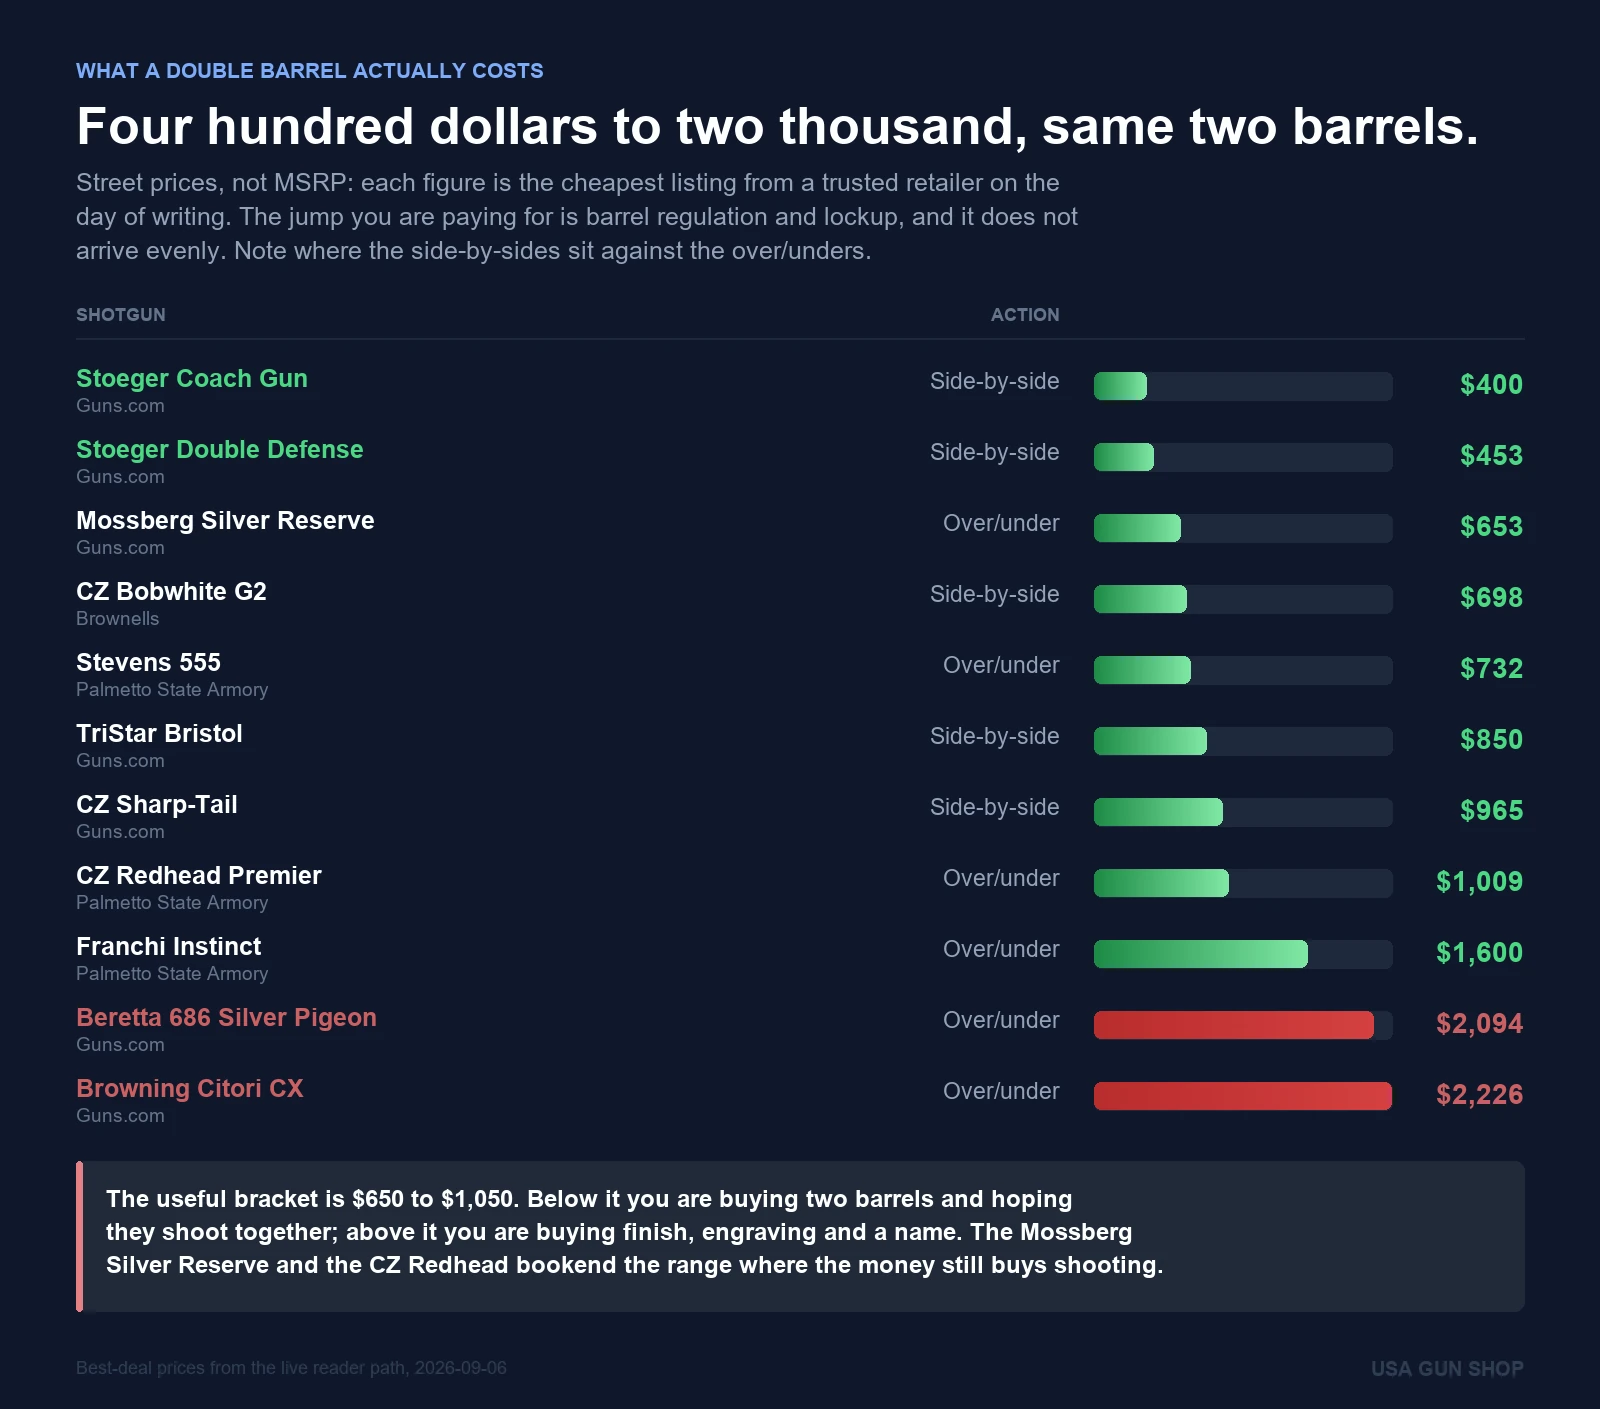Click the SHOTGUN column header
This screenshot has height=1409, width=1600.
pyautogui.click(x=121, y=315)
